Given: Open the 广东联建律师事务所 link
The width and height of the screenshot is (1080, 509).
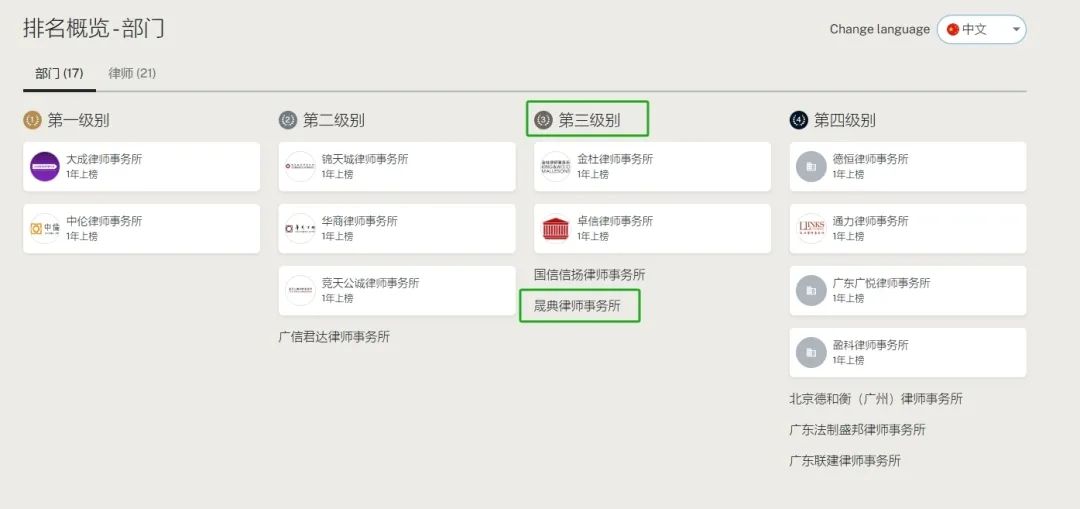Looking at the screenshot, I should point(845,461).
